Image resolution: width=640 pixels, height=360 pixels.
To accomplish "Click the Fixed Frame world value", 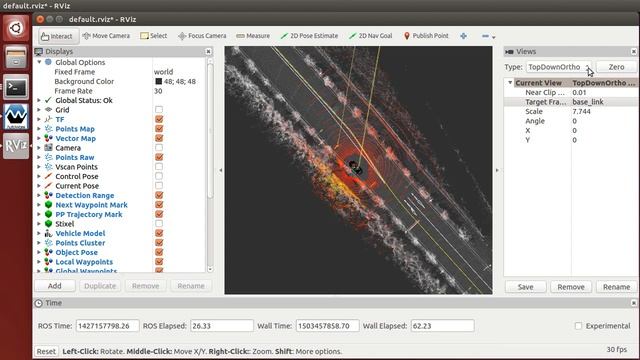I will click(x=163, y=72).
